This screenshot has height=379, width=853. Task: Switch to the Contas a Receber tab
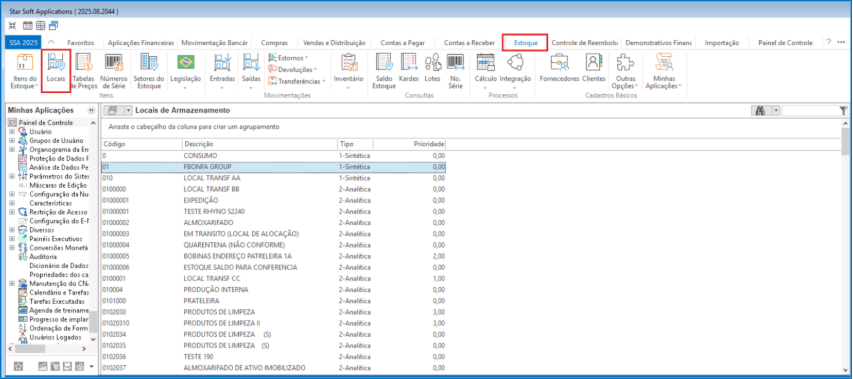469,42
